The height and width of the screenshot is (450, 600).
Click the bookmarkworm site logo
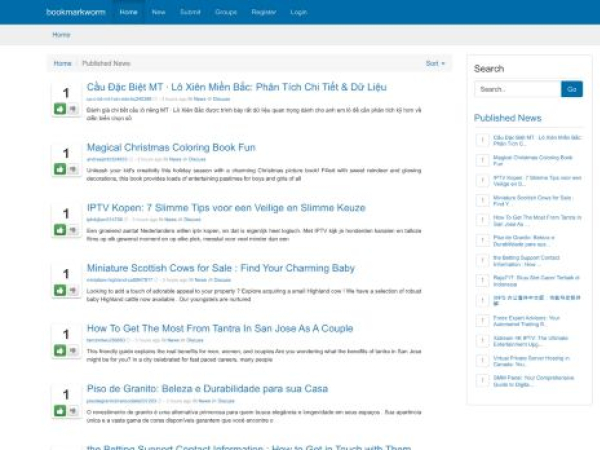coord(76,12)
